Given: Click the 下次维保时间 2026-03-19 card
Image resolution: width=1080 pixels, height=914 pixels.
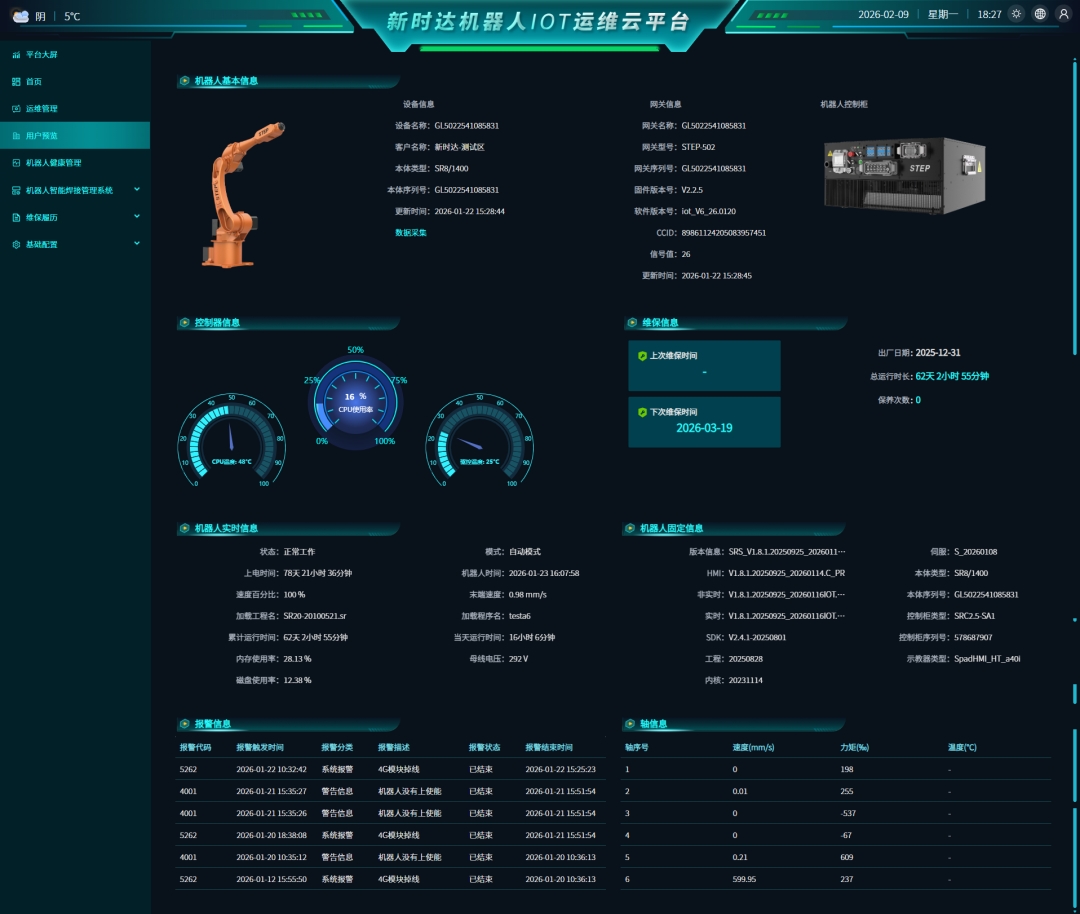Looking at the screenshot, I should 704,422.
